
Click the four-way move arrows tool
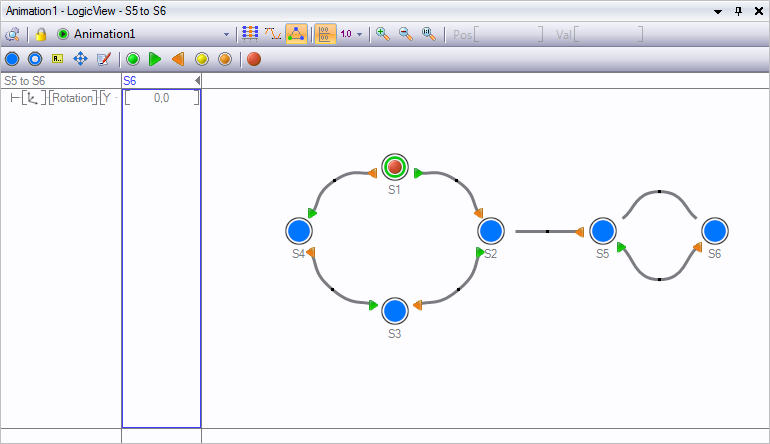(x=81, y=59)
